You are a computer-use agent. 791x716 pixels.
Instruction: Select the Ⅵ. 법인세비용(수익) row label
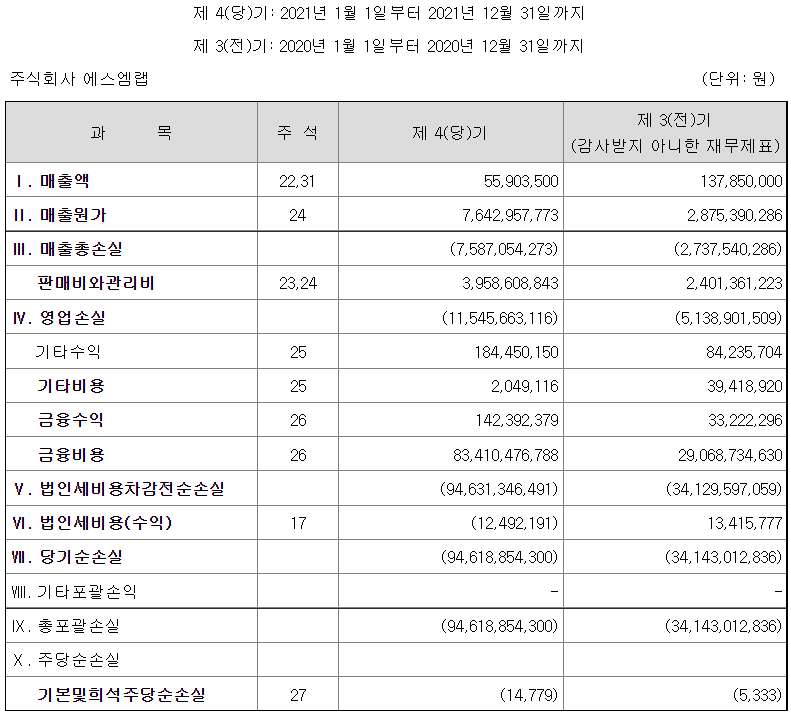coord(92,523)
